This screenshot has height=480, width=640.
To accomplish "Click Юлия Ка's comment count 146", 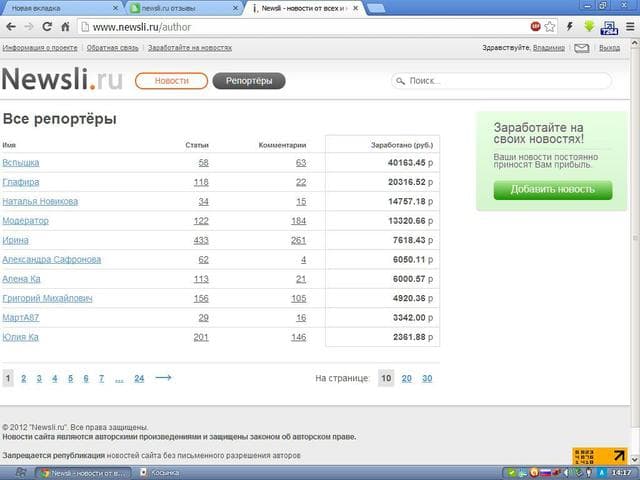I will (x=298, y=337).
